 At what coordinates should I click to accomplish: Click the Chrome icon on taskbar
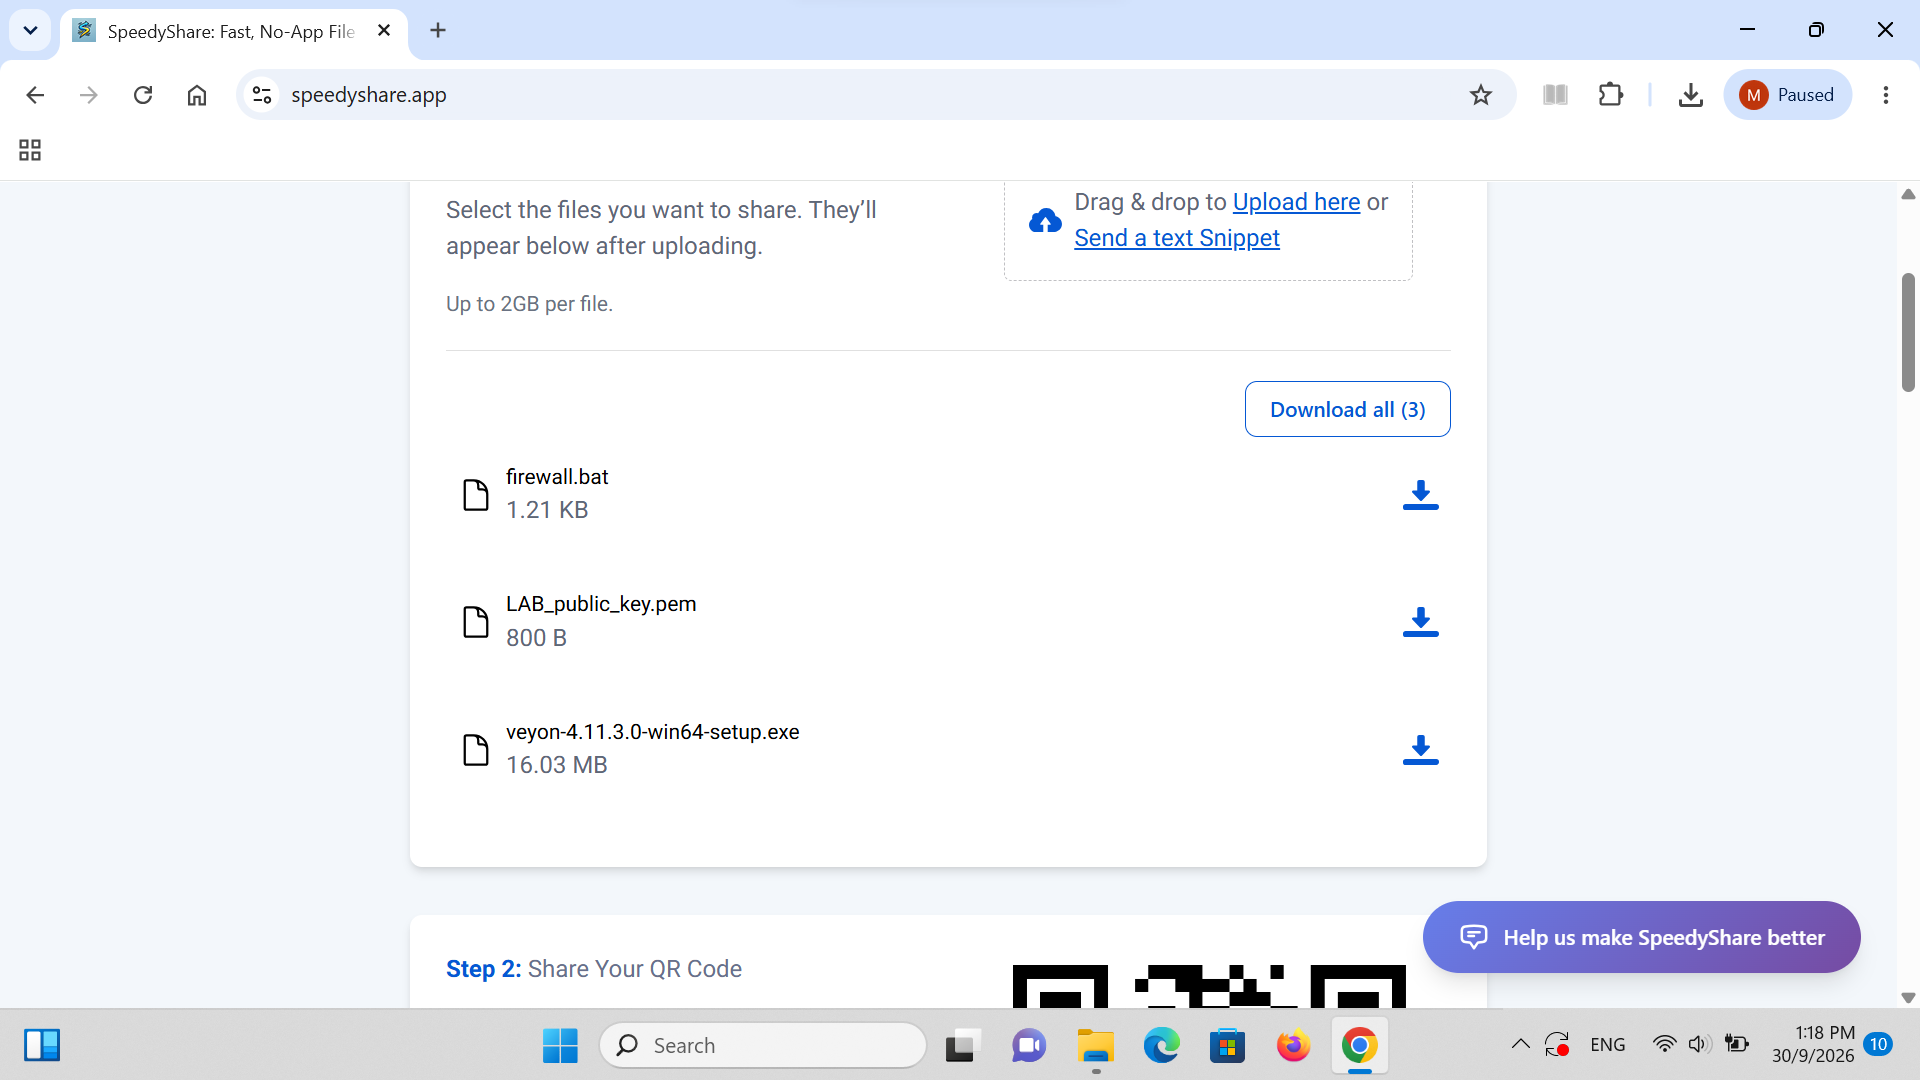pos(1359,1046)
